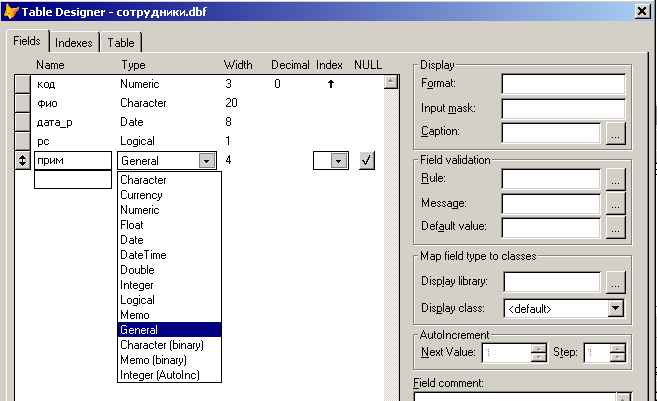The width and height of the screenshot is (657, 401).
Task: Choose Memo from the type list
Action: (134, 314)
